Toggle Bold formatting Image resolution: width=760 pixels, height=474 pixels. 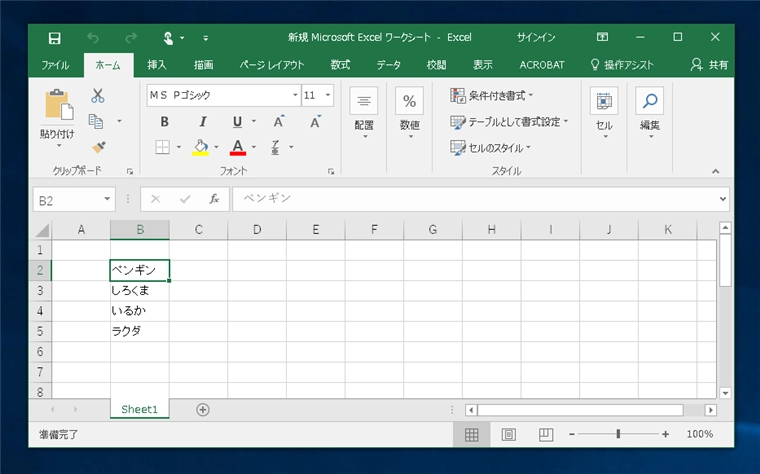[x=164, y=122]
